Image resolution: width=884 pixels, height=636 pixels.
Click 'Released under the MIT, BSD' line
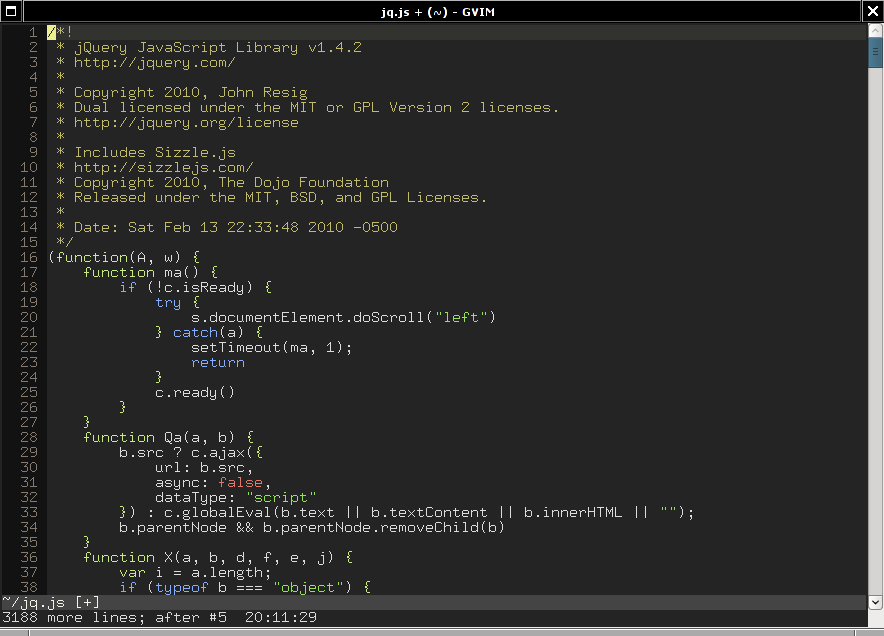pos(281,197)
